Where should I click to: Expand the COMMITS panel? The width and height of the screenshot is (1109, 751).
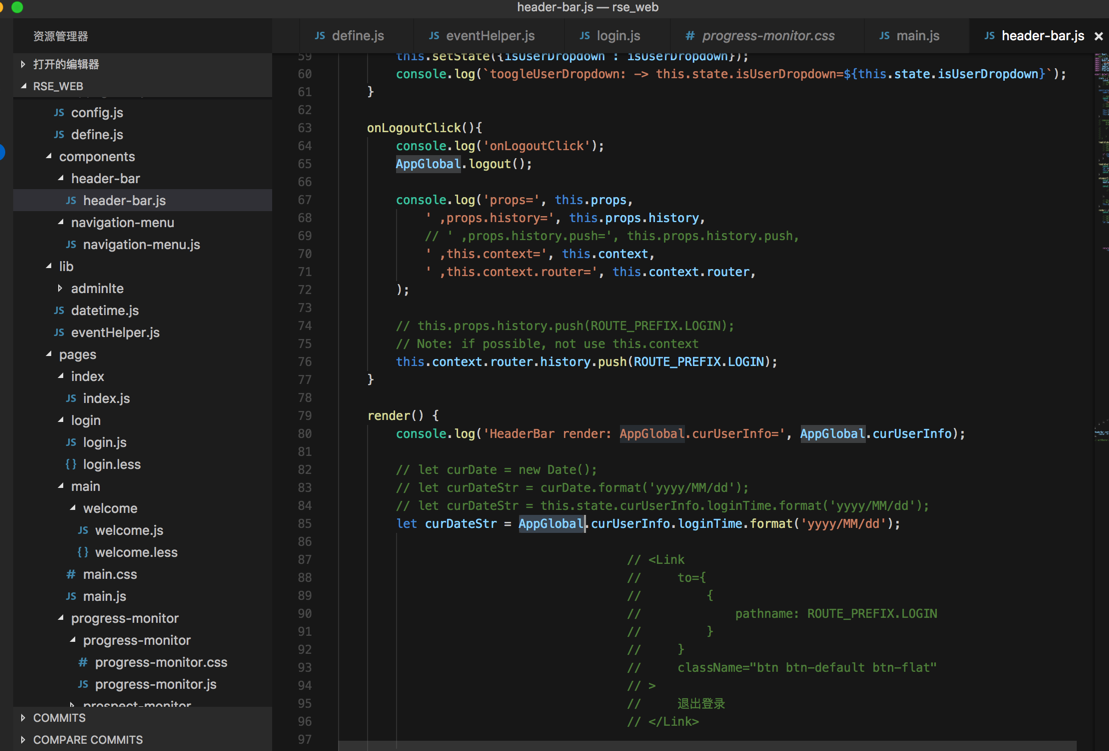click(59, 718)
